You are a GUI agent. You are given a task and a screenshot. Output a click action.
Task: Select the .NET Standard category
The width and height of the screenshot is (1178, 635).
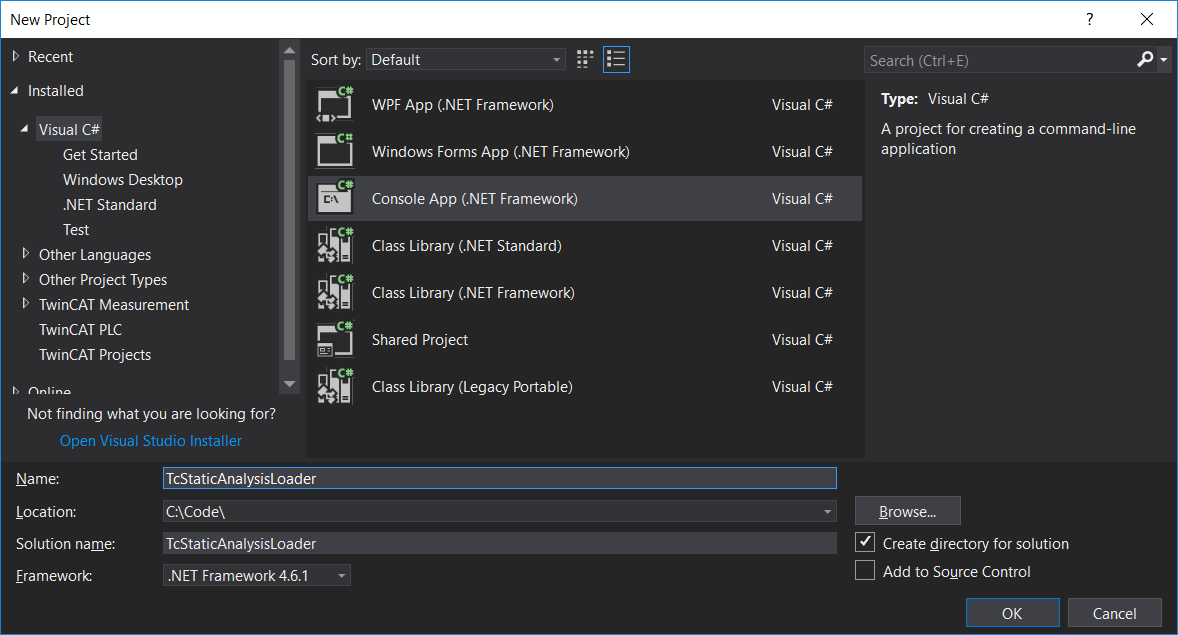(110, 204)
